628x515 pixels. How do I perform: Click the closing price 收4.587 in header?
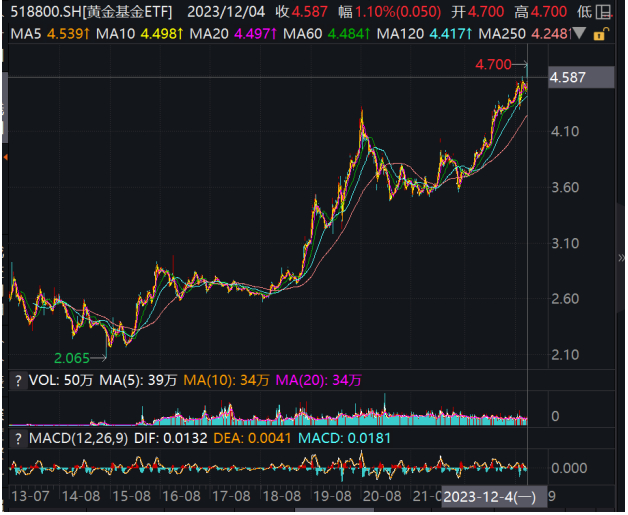click(302, 12)
